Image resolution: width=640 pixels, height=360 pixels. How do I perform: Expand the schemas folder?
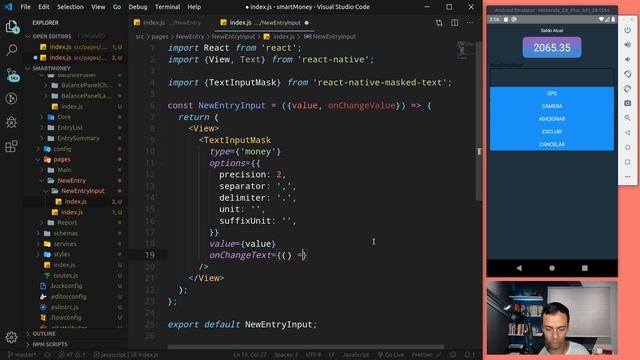(x=65, y=233)
